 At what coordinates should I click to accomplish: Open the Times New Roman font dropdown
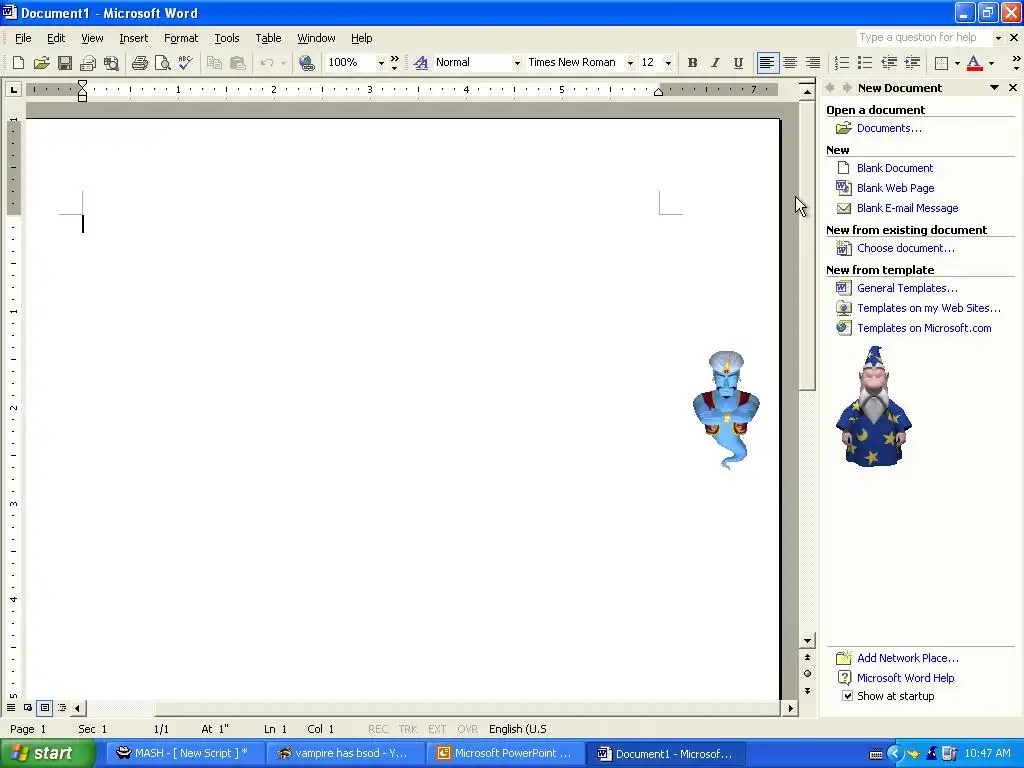[630, 63]
